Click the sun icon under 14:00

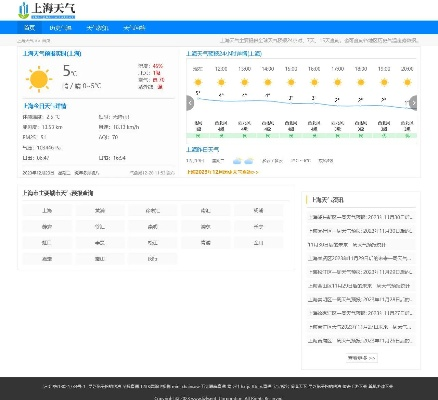tap(268, 82)
